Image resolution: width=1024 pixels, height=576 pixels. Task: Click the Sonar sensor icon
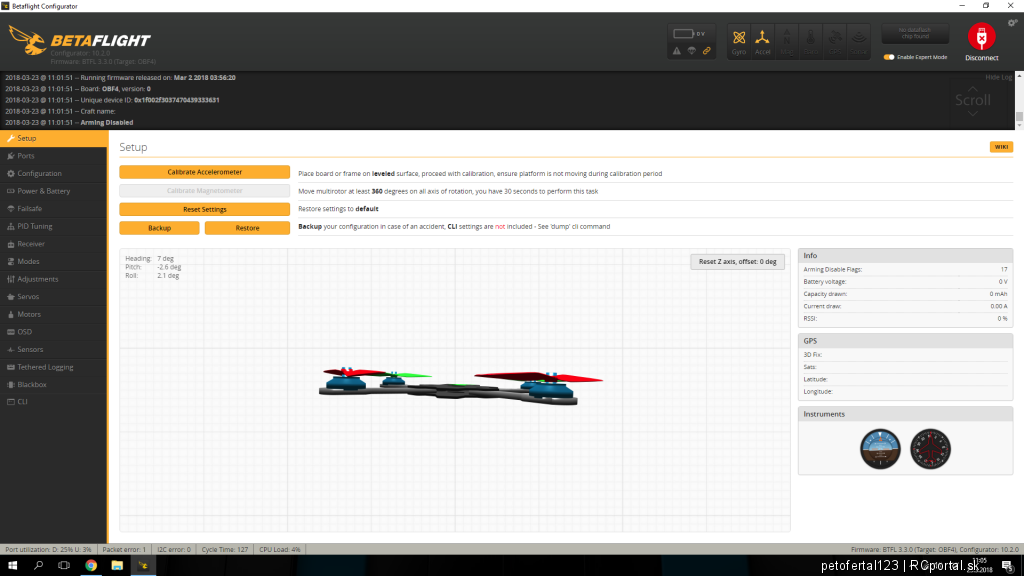click(x=858, y=42)
